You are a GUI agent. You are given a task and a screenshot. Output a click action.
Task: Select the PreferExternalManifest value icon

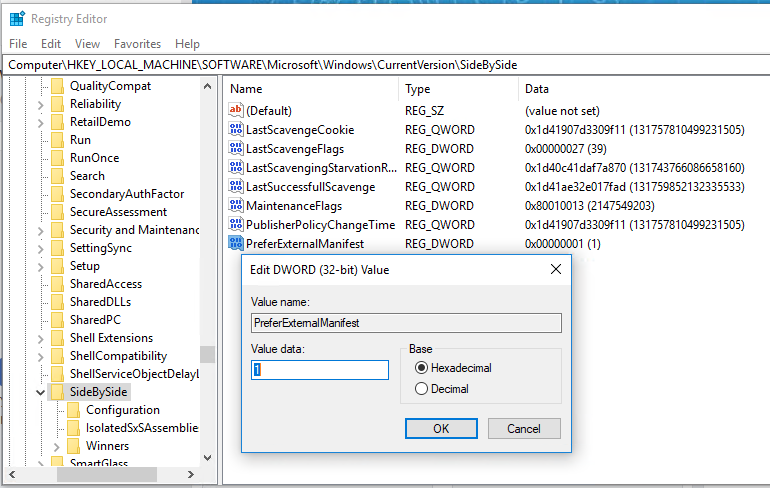[236, 243]
